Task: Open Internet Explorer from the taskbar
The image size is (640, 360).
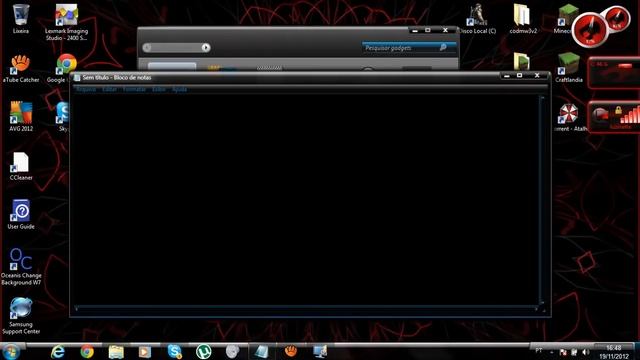Action: pyautogui.click(x=58, y=351)
